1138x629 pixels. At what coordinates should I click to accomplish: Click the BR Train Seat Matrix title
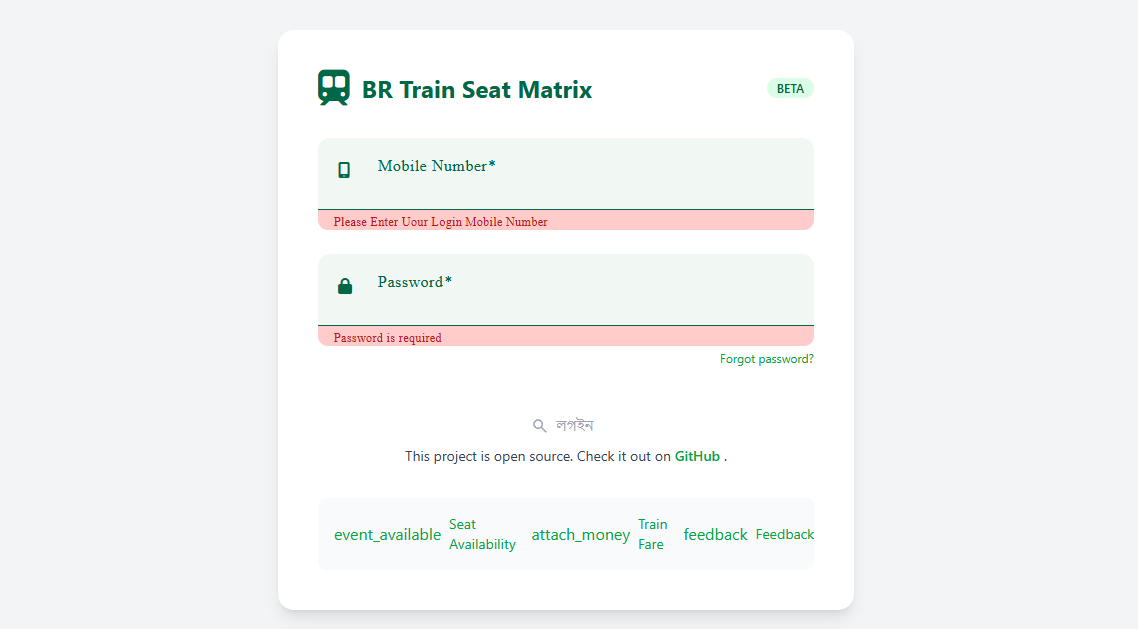[x=477, y=90]
